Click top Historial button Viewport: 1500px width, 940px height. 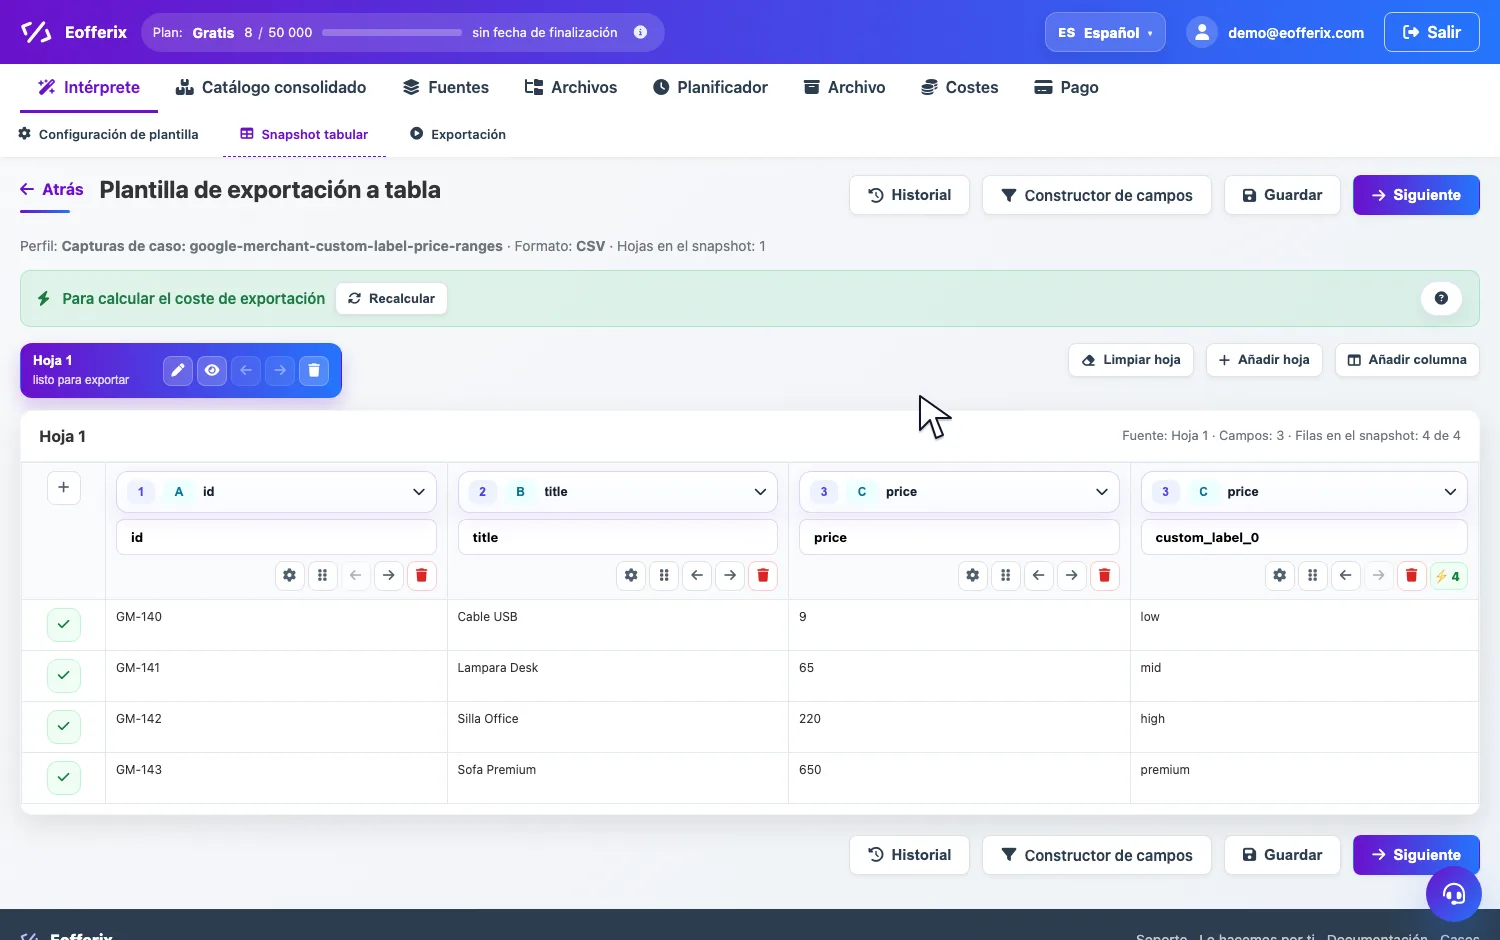(x=909, y=195)
